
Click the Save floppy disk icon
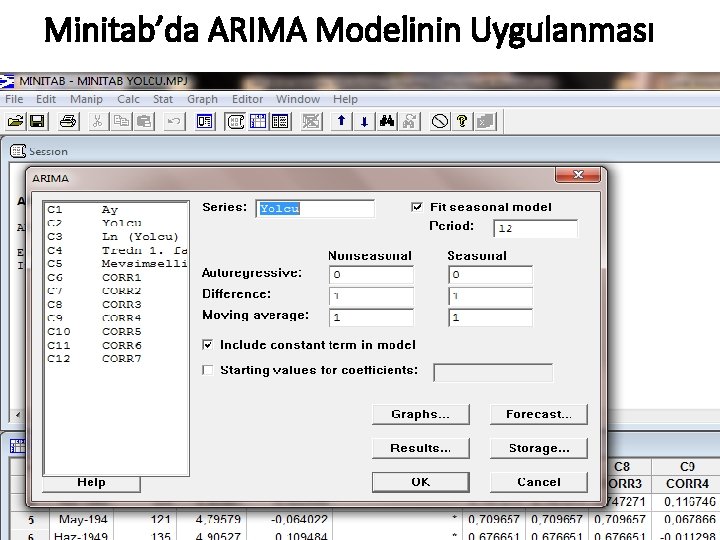tap(37, 121)
